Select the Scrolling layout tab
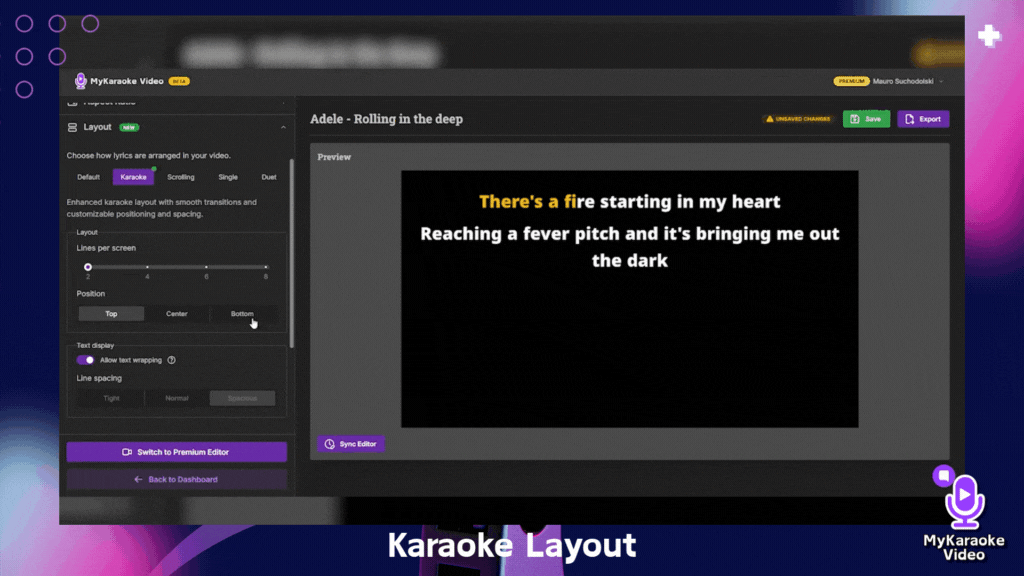Image resolution: width=1024 pixels, height=576 pixels. [x=181, y=177]
